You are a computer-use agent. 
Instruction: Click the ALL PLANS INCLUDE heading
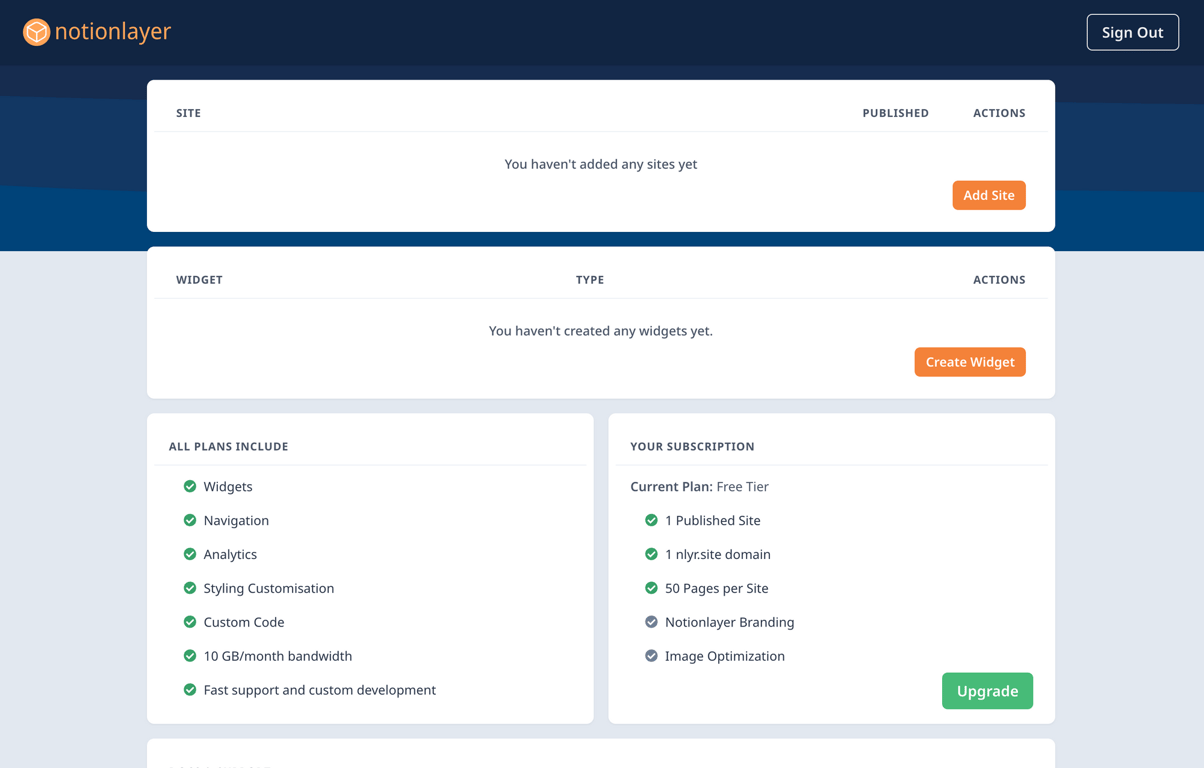228,447
